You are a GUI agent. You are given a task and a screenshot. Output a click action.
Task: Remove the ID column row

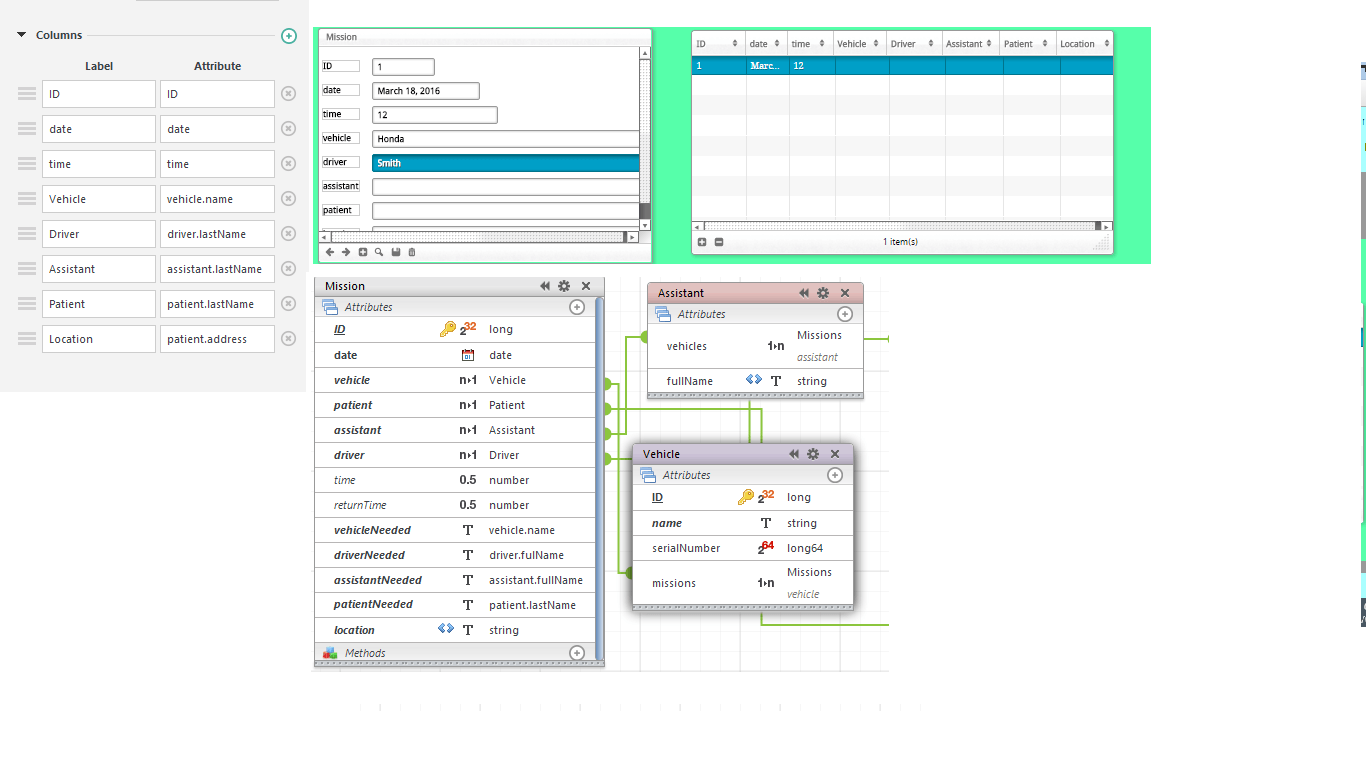[288, 94]
